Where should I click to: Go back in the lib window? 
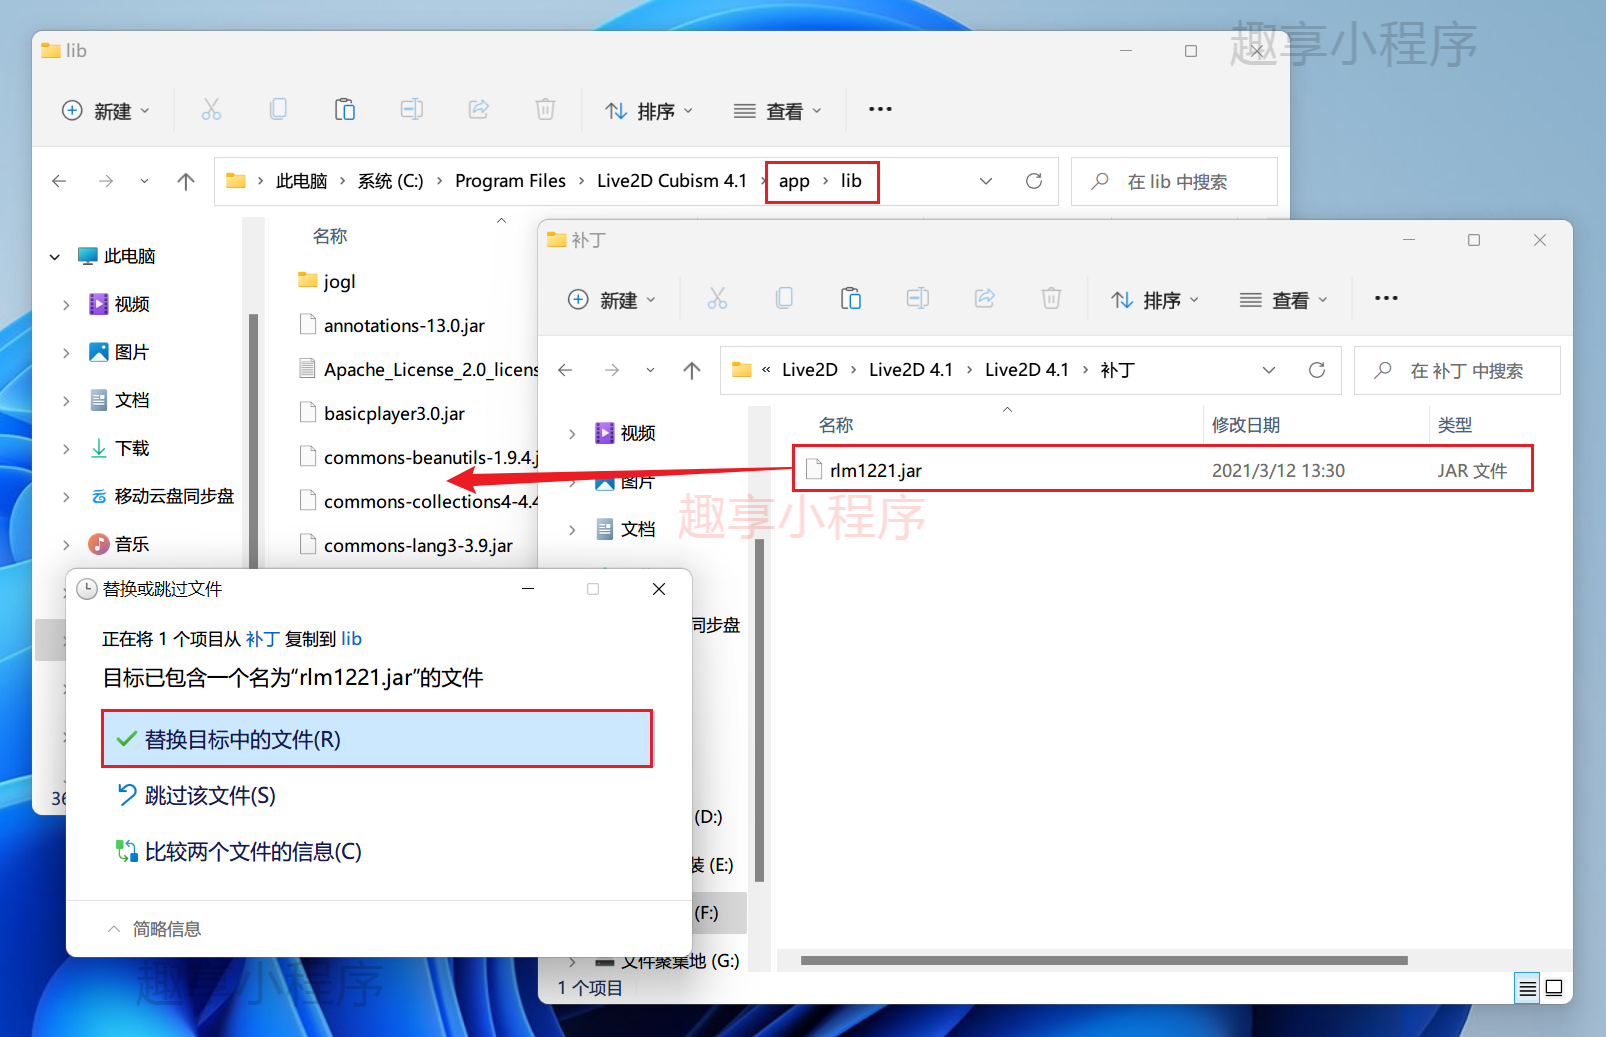[59, 181]
